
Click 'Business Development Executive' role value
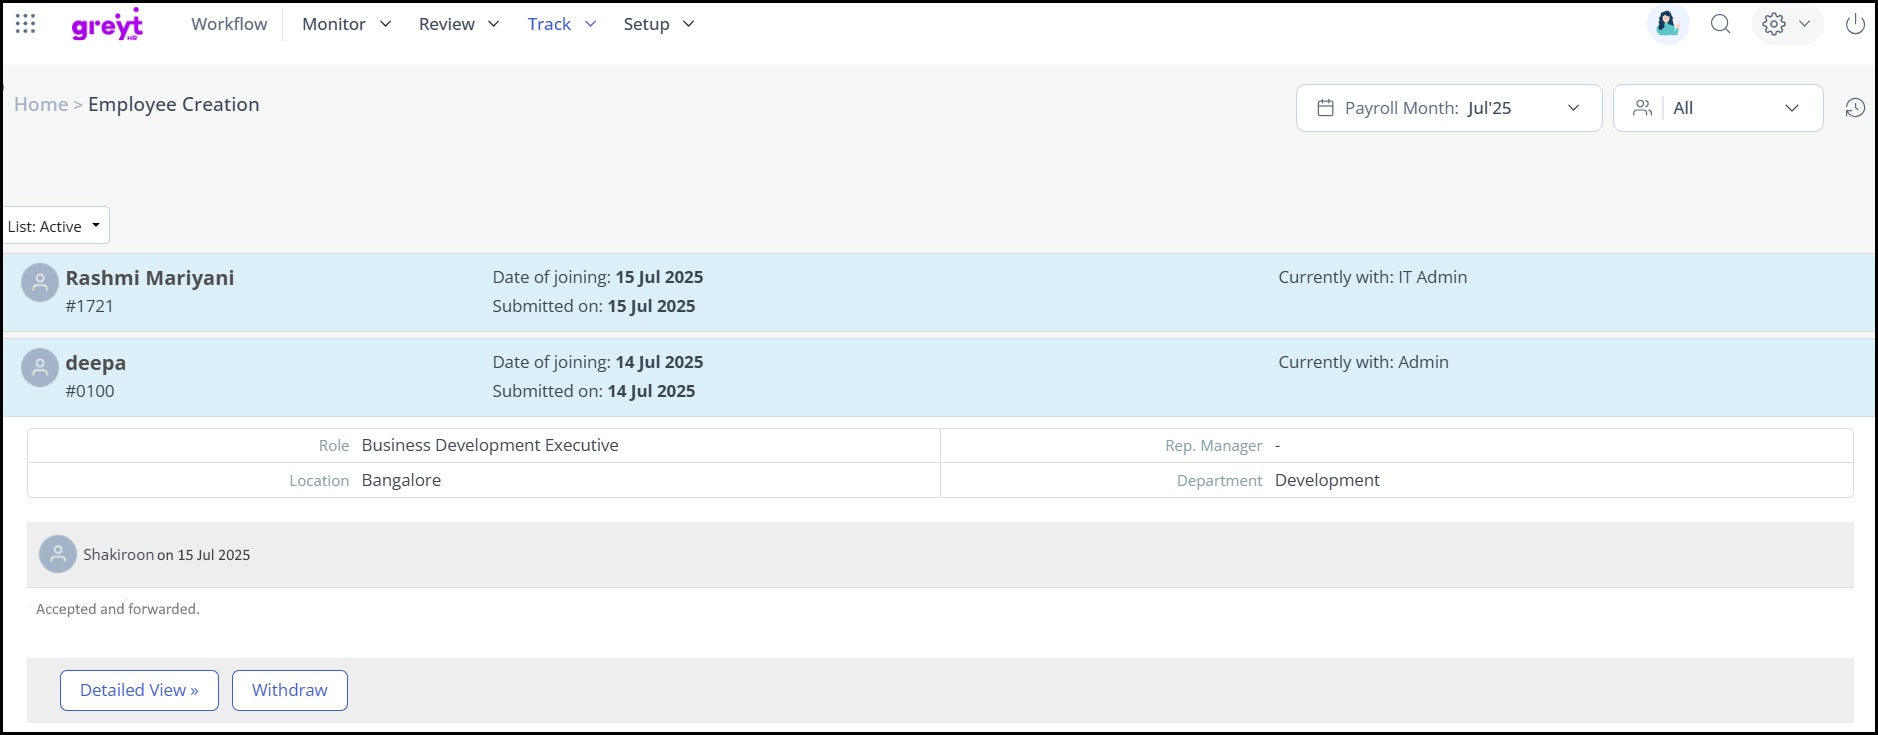click(x=490, y=445)
